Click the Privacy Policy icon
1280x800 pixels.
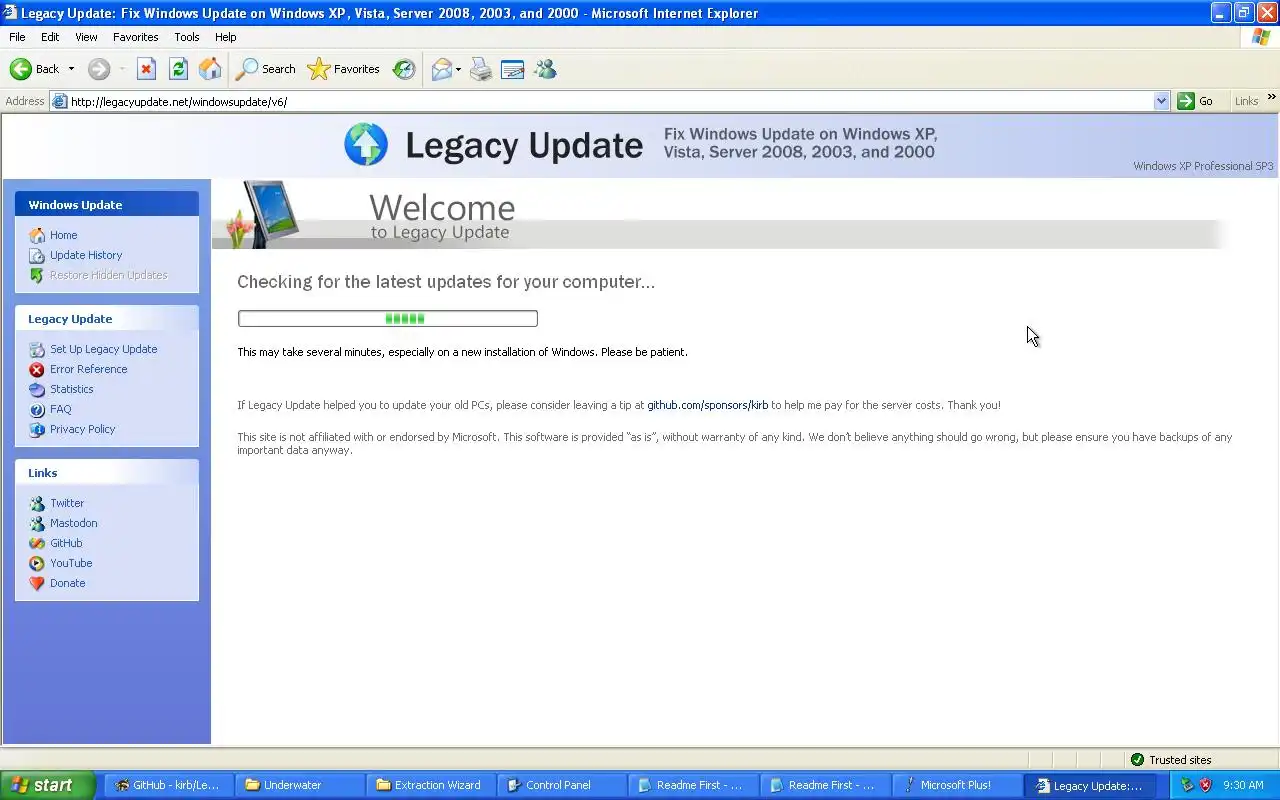pyautogui.click(x=37, y=429)
